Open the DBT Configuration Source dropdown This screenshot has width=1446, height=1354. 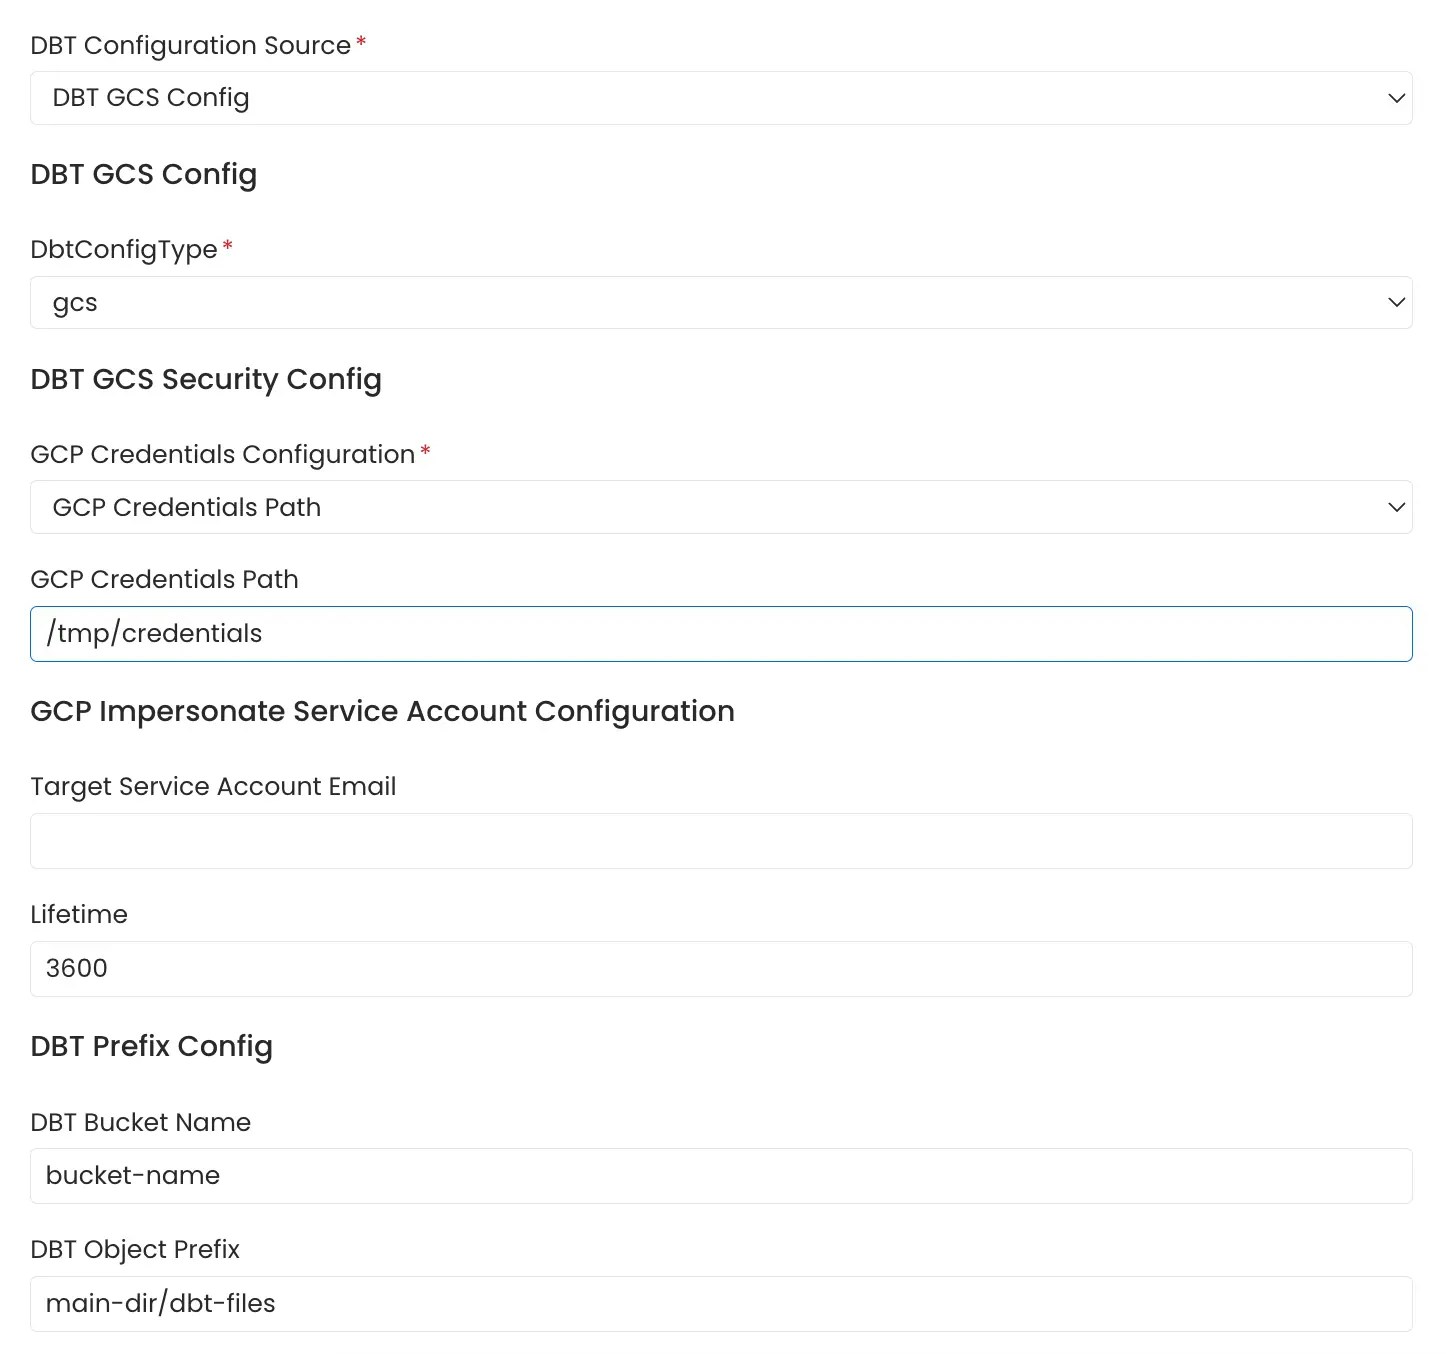point(720,97)
